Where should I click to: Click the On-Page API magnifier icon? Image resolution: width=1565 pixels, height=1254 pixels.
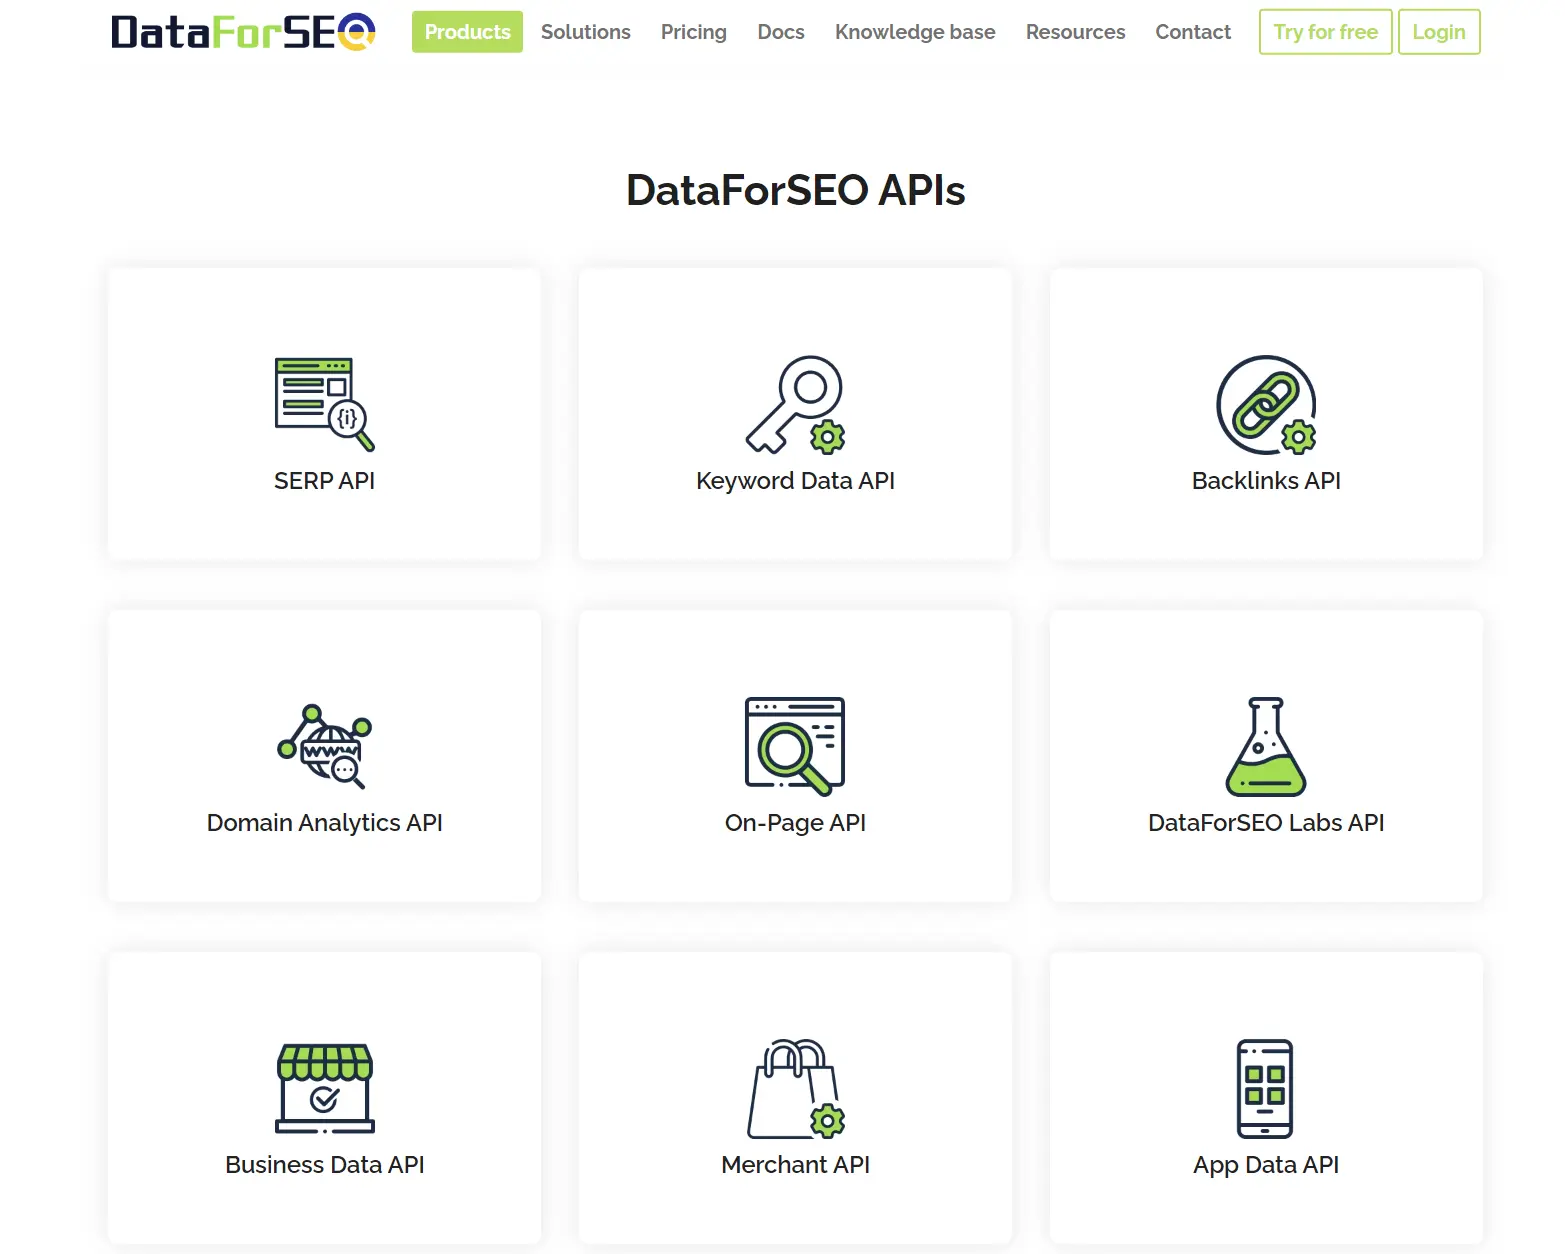(x=795, y=746)
